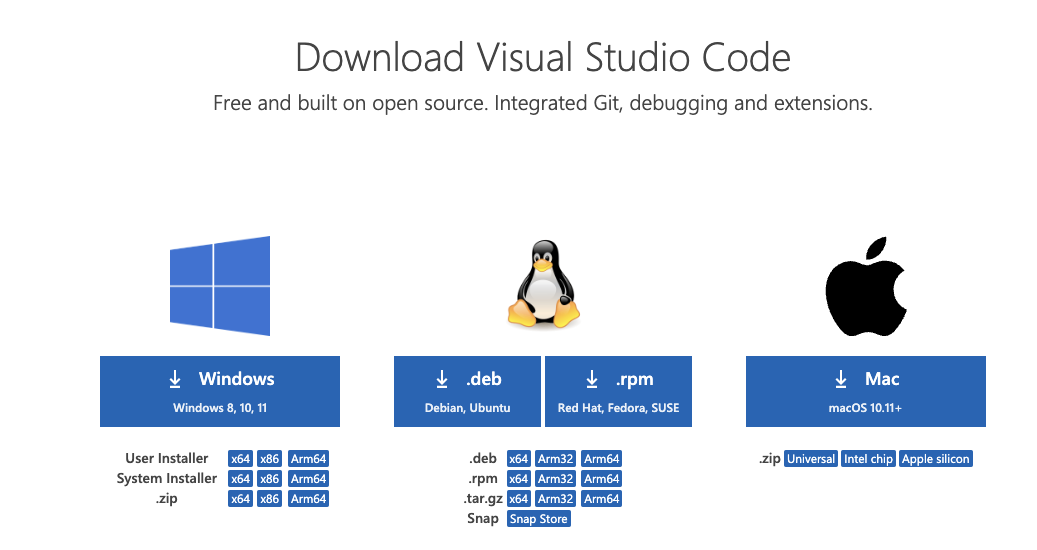This screenshot has width=1037, height=550.
Task: Select Arm64 in the Linux .rpm row
Action: pos(601,479)
